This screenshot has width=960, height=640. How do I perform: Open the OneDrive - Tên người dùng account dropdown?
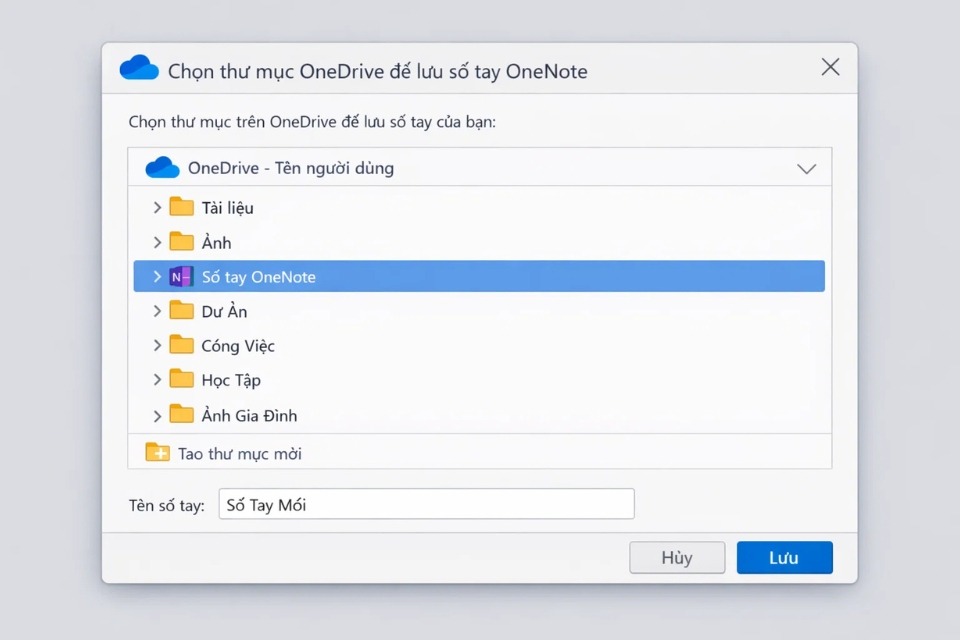pyautogui.click(x=807, y=168)
